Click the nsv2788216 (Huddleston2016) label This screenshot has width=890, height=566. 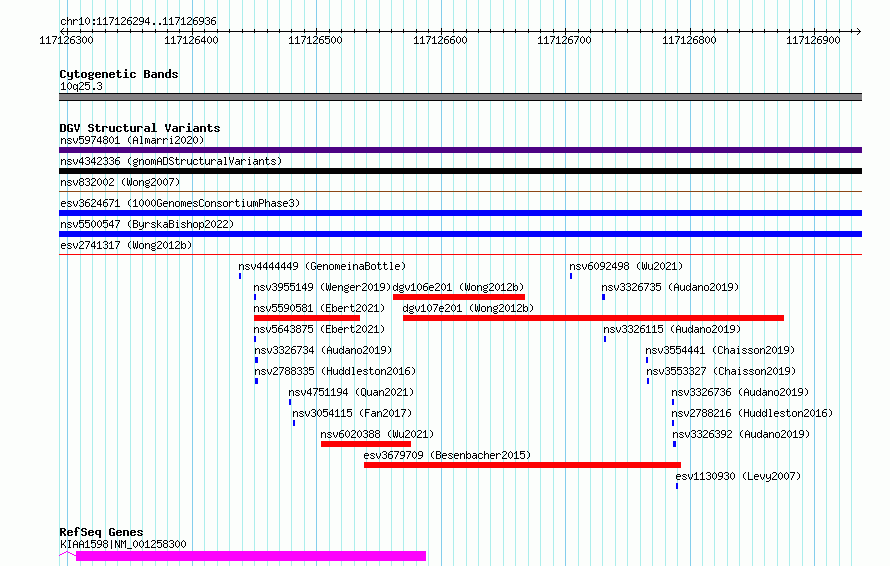[x=752, y=413]
